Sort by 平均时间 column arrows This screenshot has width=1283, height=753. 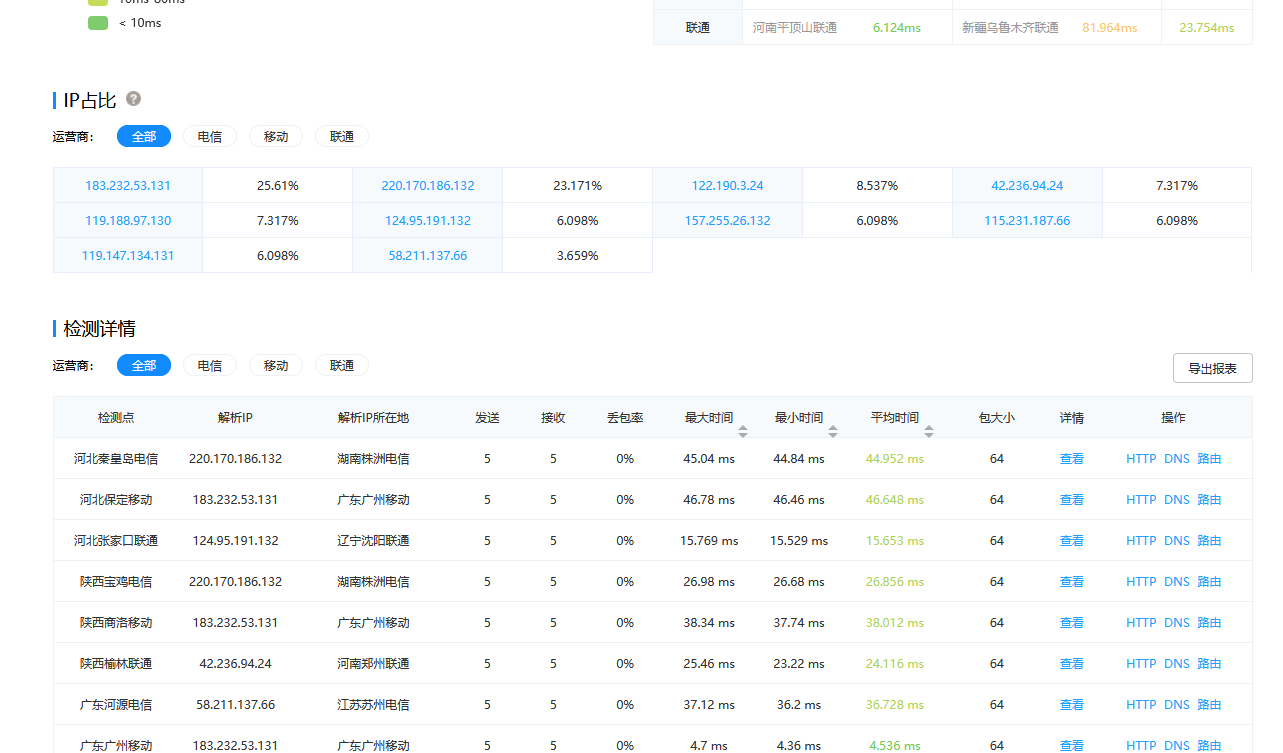tap(929, 431)
